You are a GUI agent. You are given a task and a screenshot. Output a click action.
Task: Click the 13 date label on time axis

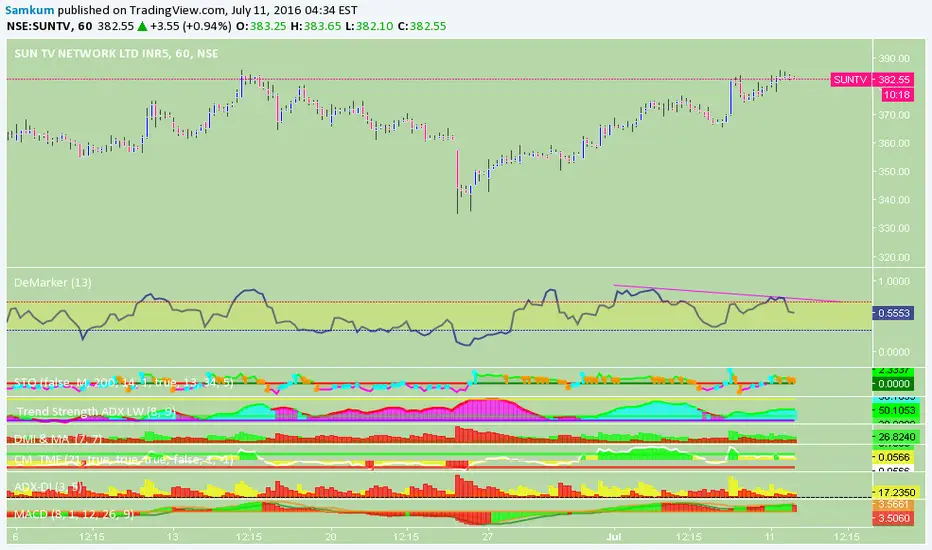[172, 536]
